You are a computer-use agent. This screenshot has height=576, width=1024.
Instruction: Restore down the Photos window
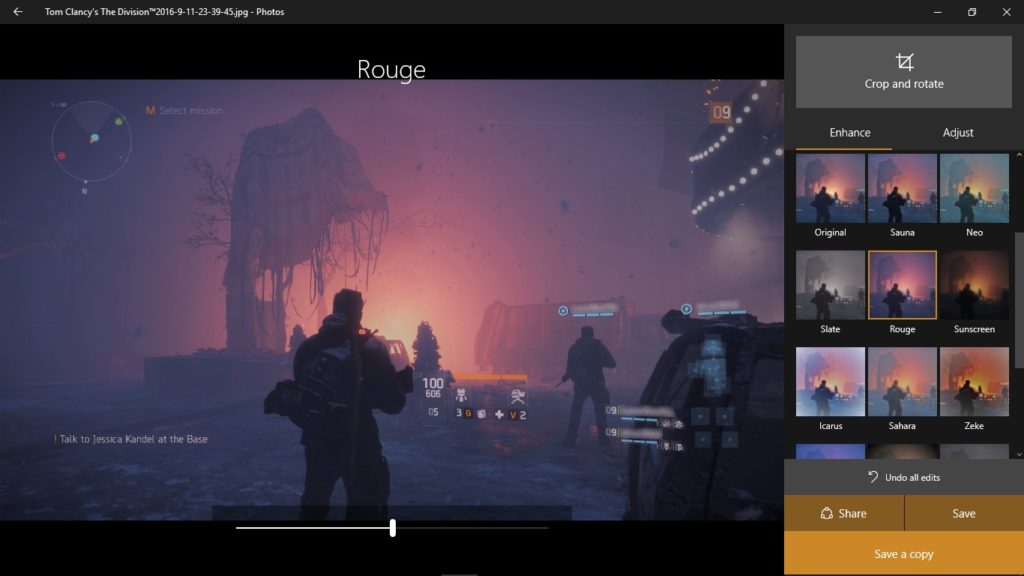(971, 12)
